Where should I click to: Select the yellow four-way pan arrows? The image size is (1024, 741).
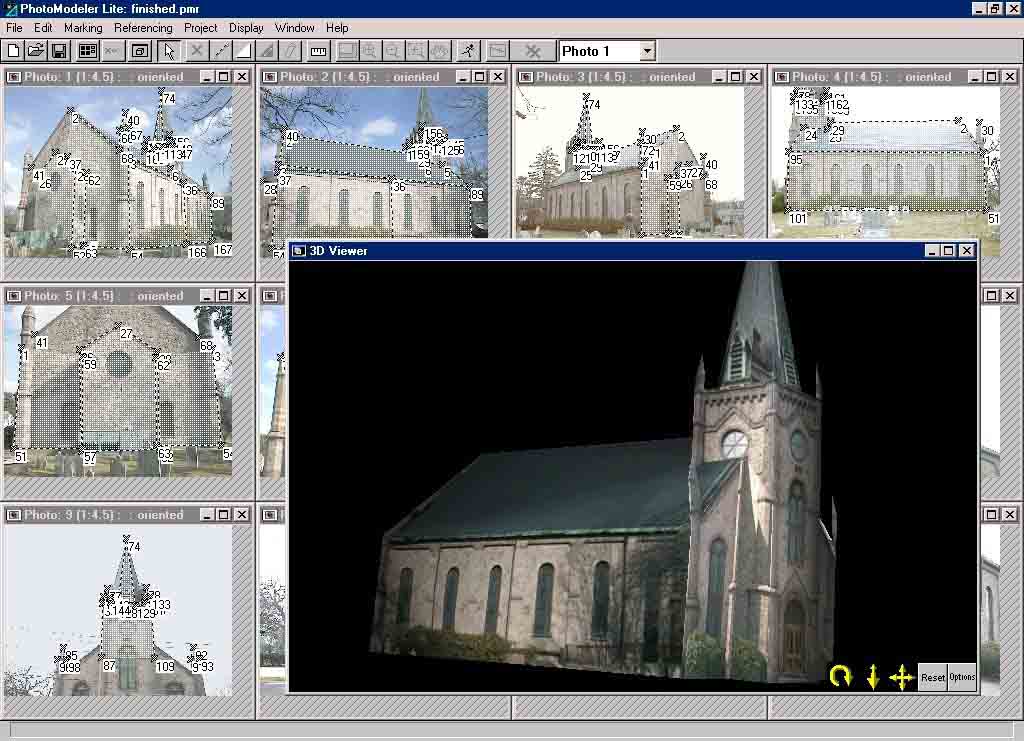901,677
